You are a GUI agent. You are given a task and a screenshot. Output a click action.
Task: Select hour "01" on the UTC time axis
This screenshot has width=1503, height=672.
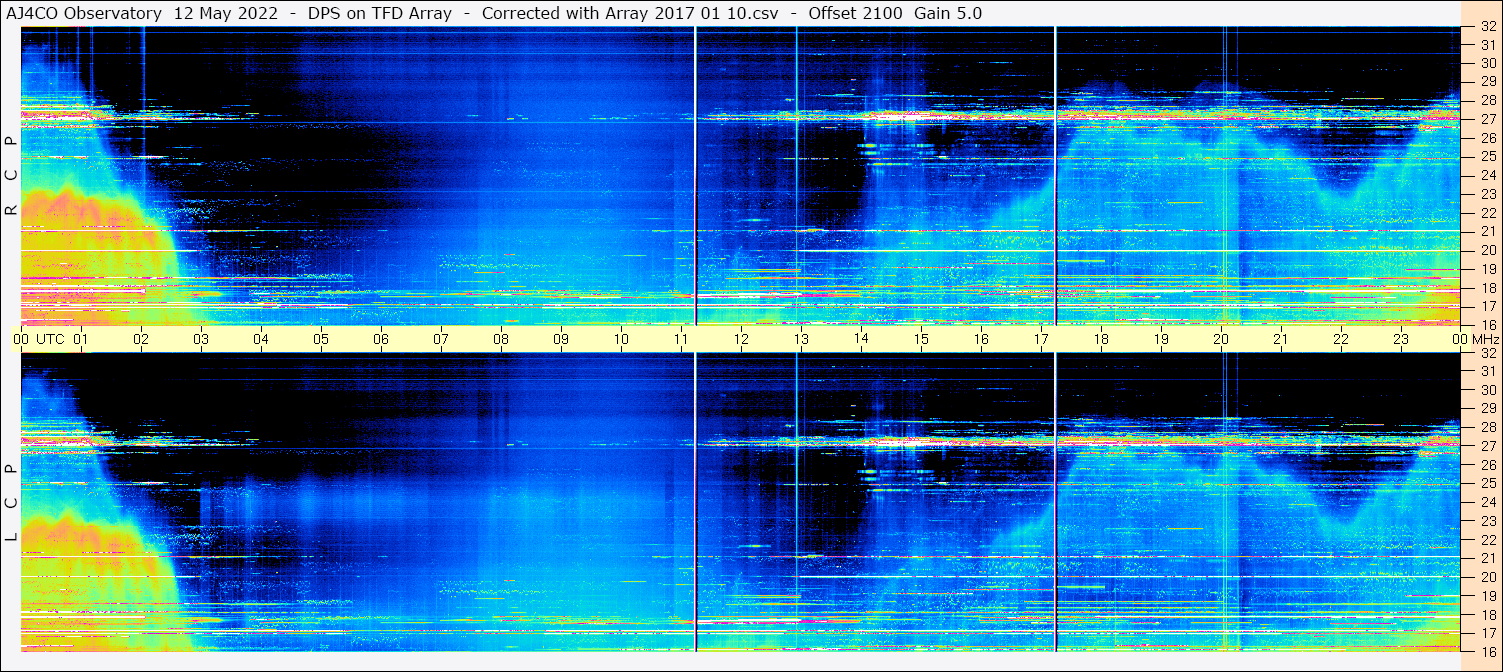(81, 339)
